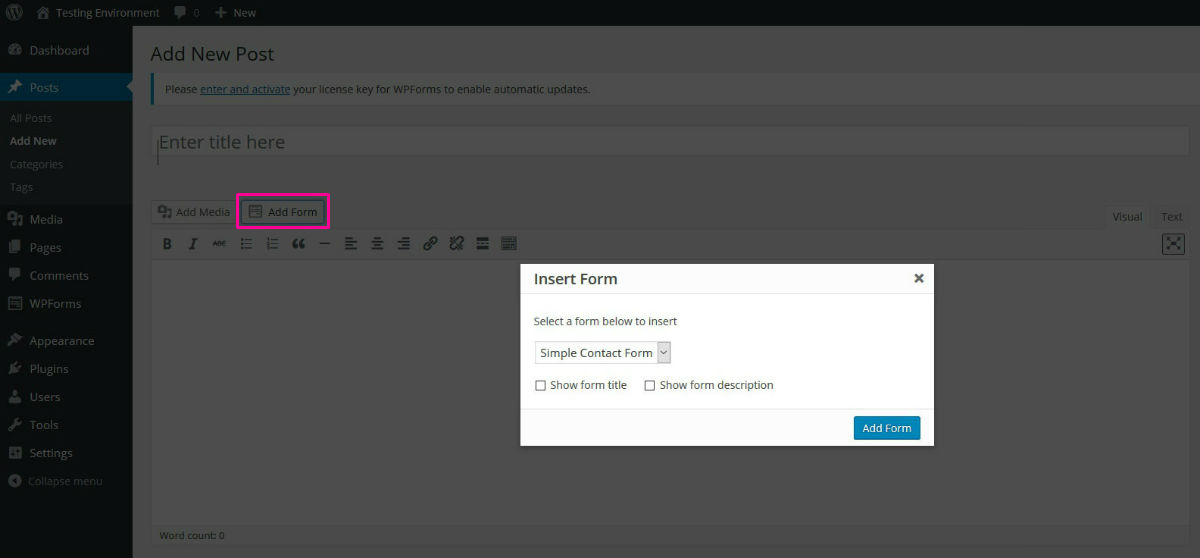1200x558 pixels.
Task: Apply blockquote formatting
Action: coord(298,243)
